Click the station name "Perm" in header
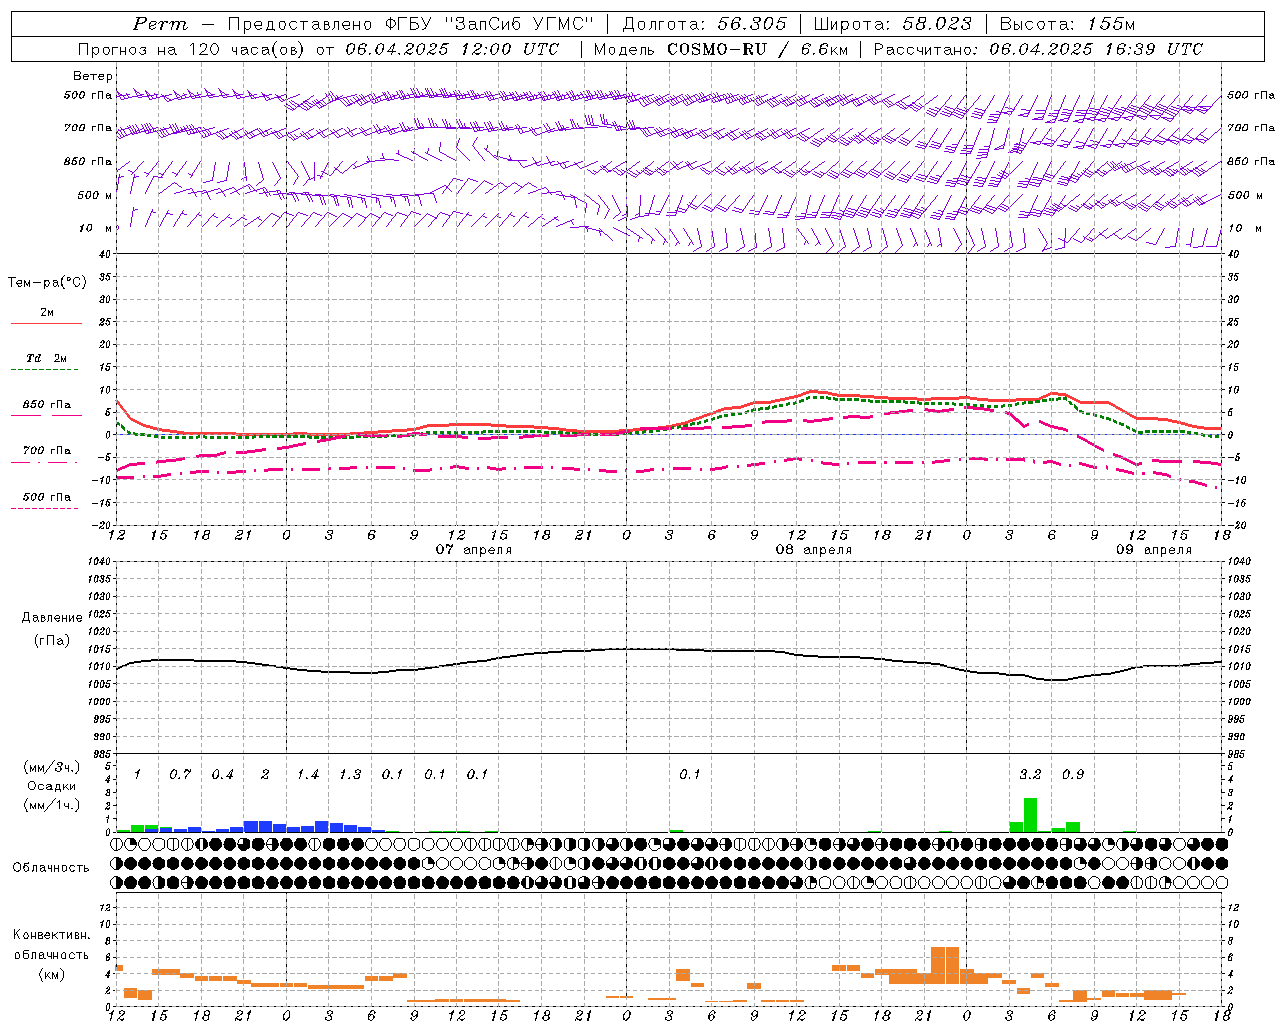Image resolution: width=1280 pixels, height=1024 pixels. (160, 24)
